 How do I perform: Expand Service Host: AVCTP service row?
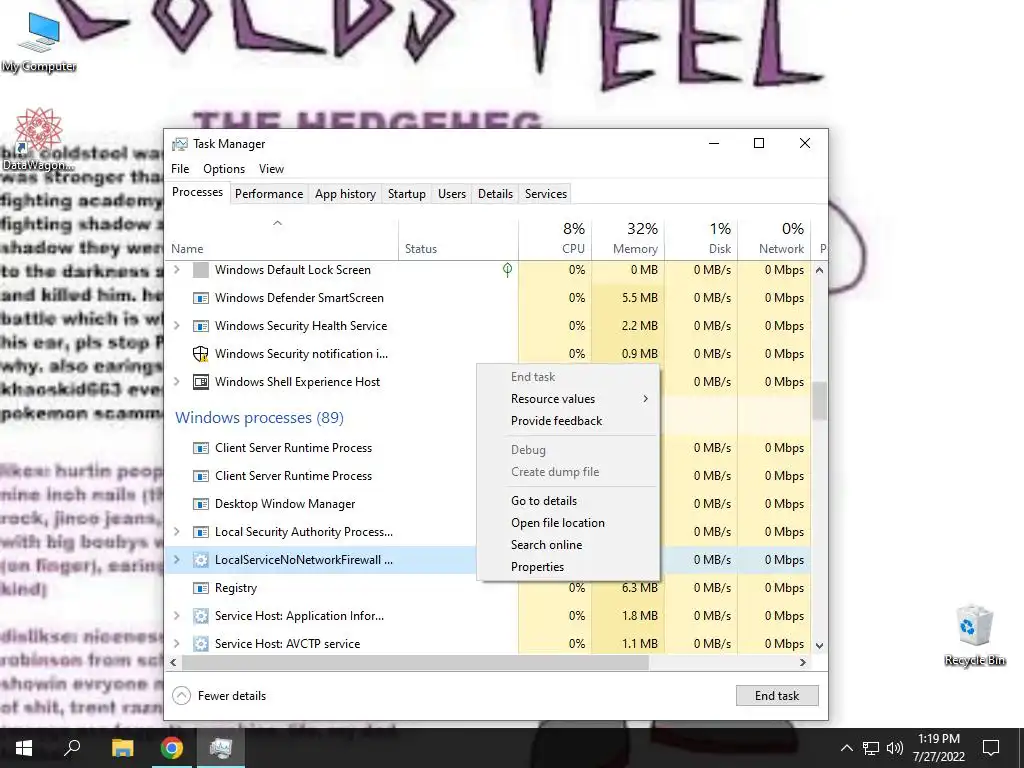(x=176, y=644)
